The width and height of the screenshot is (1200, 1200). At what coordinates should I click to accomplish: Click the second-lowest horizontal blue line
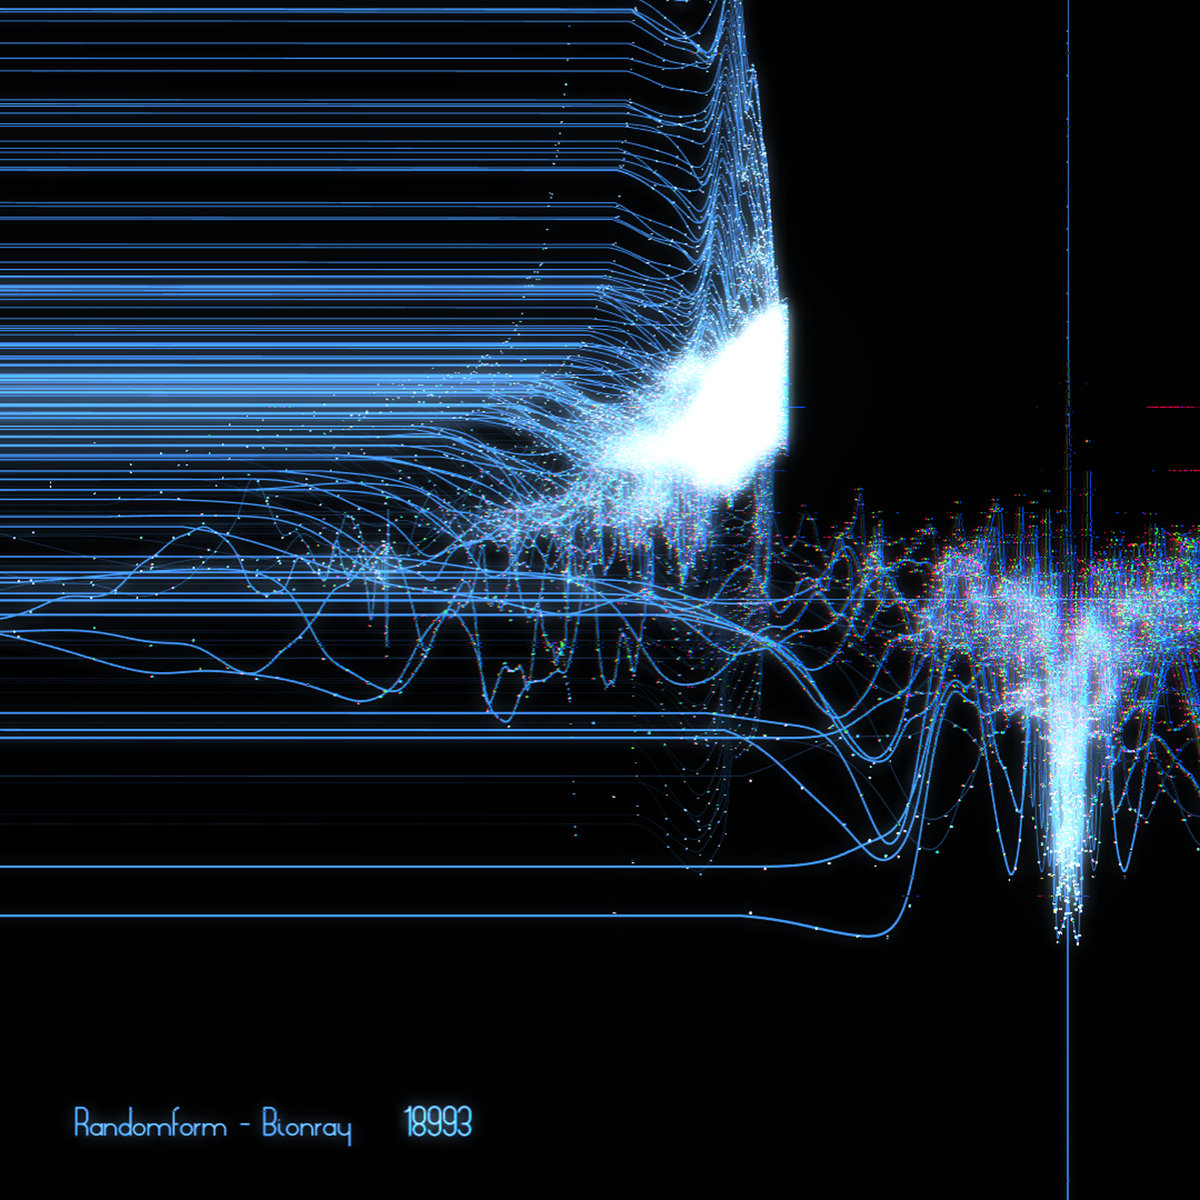point(300,867)
